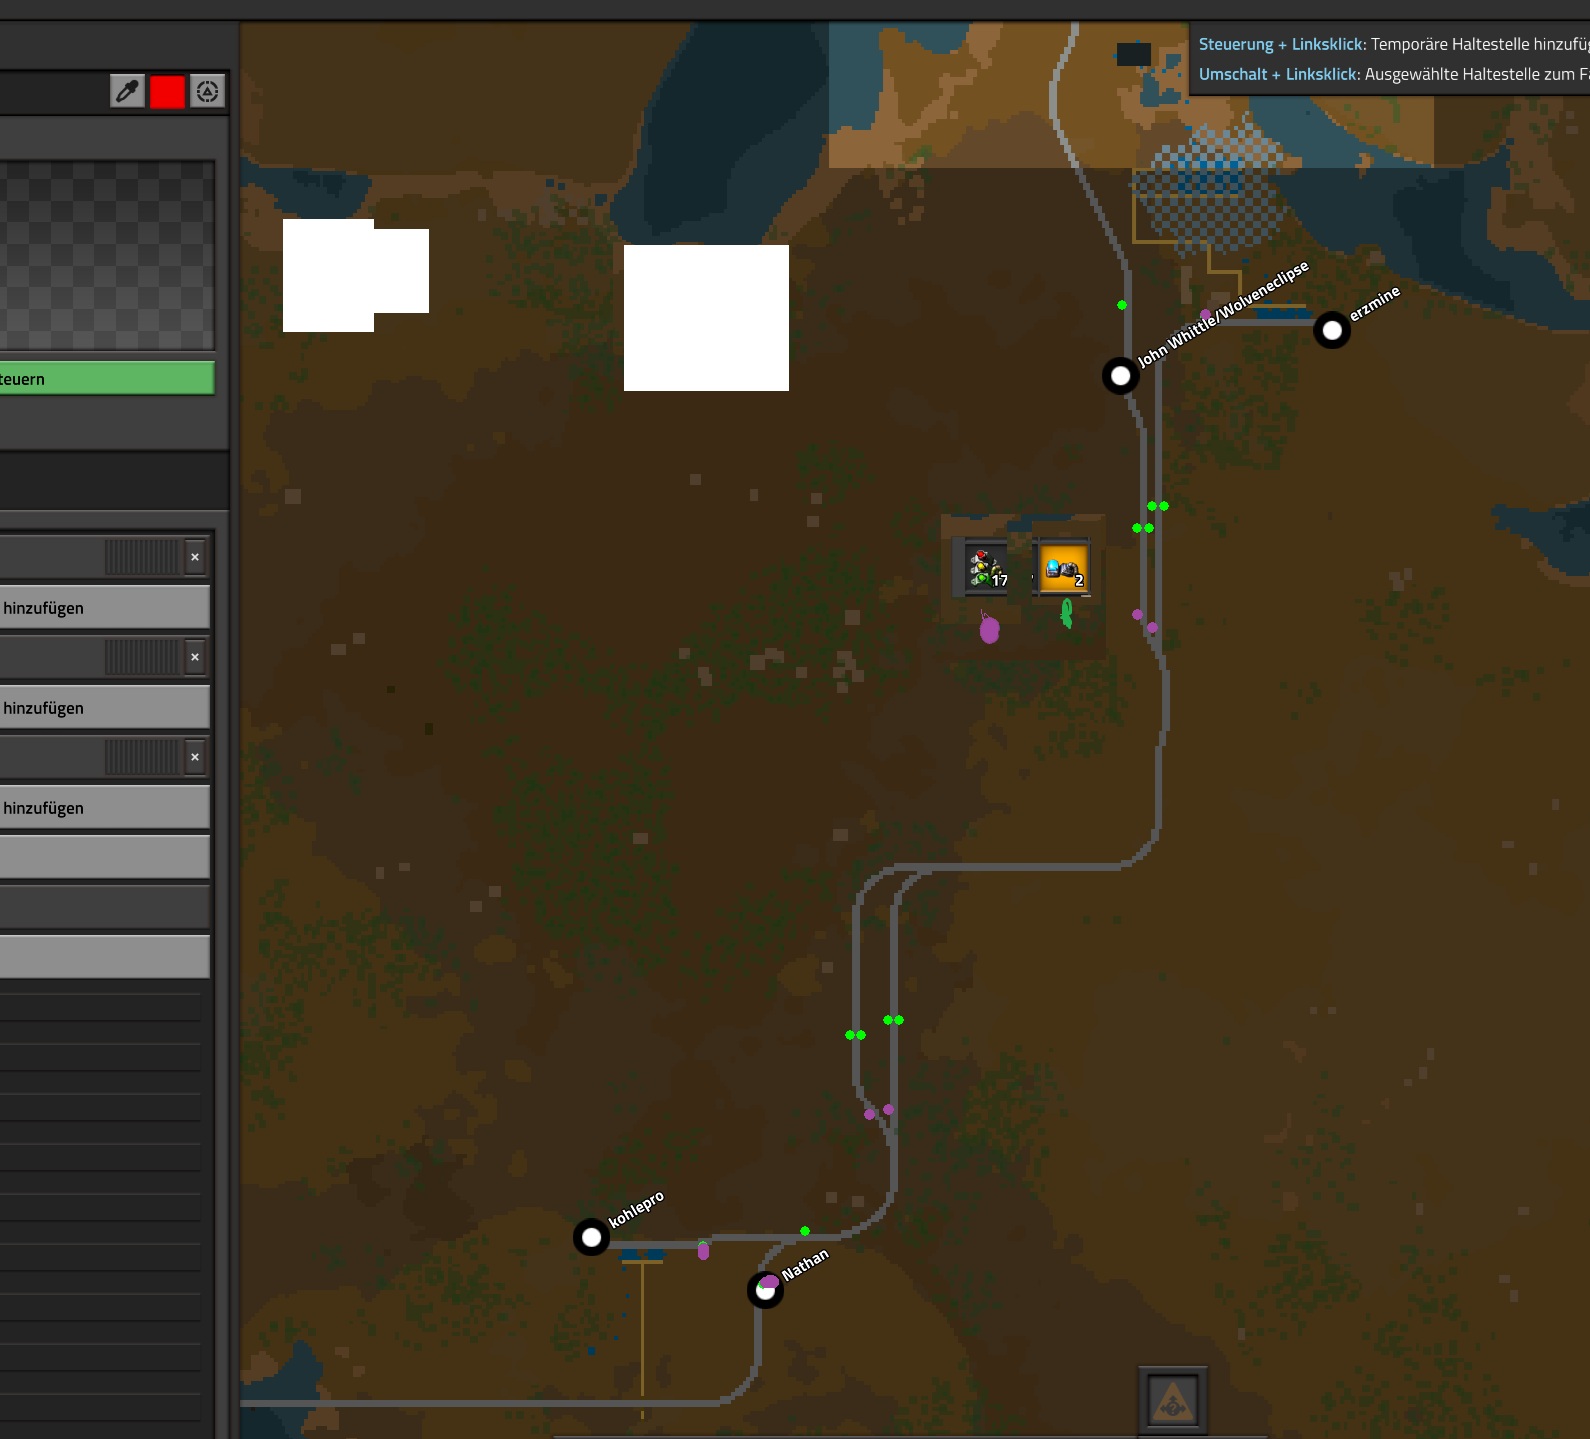The image size is (1590, 1439).
Task: Click the green 'steuern' drive button
Action: coord(105,379)
